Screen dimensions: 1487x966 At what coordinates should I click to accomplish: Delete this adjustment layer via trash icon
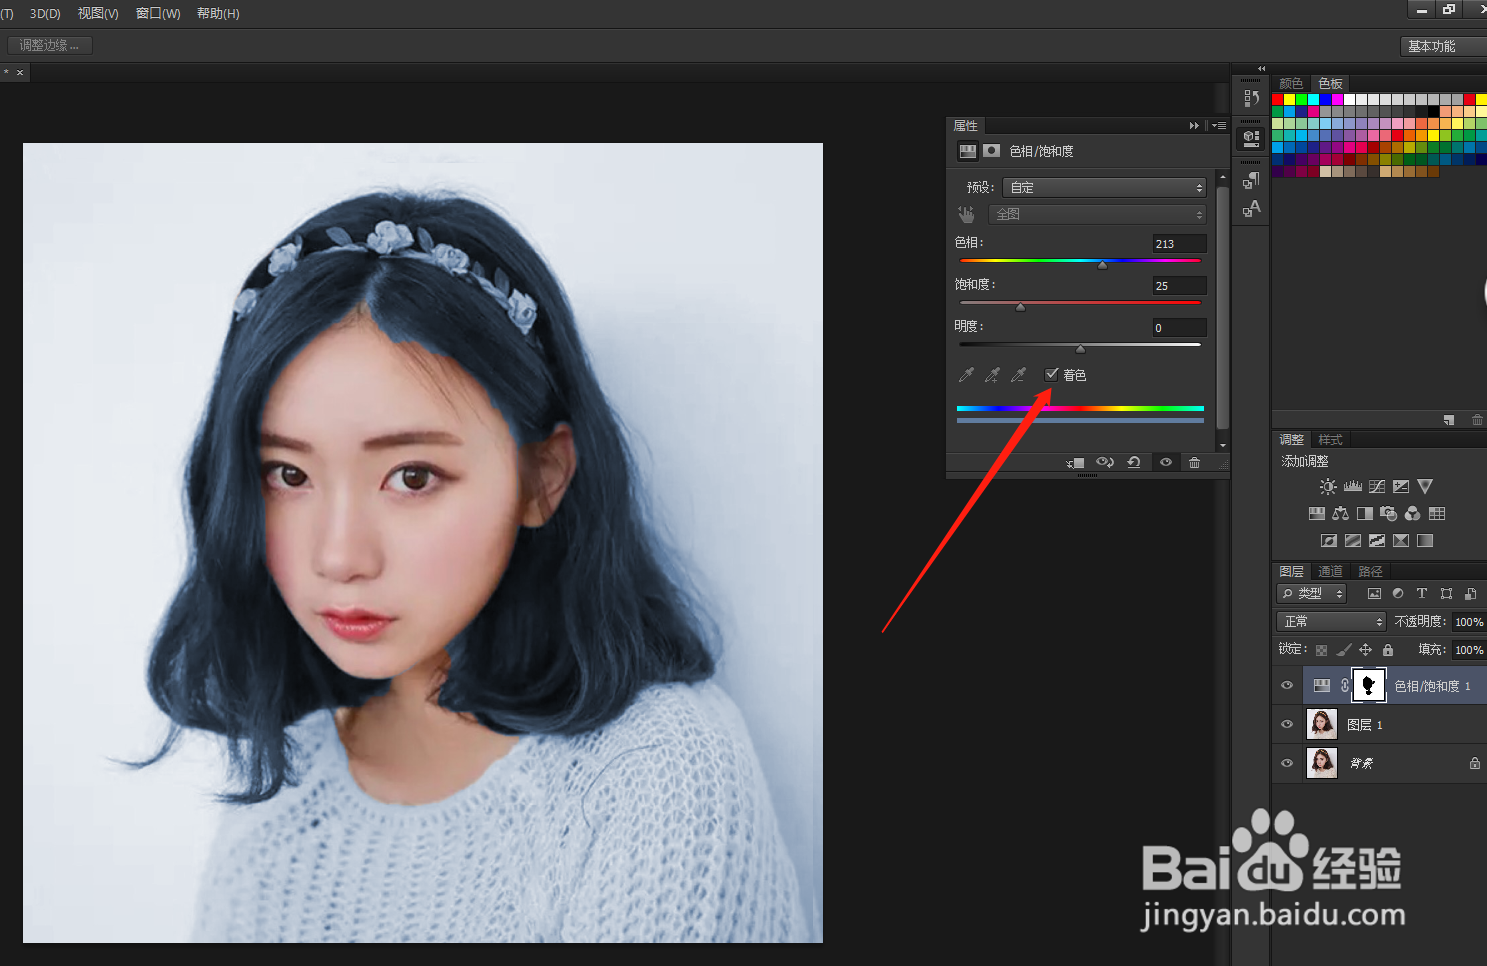click(x=1194, y=463)
